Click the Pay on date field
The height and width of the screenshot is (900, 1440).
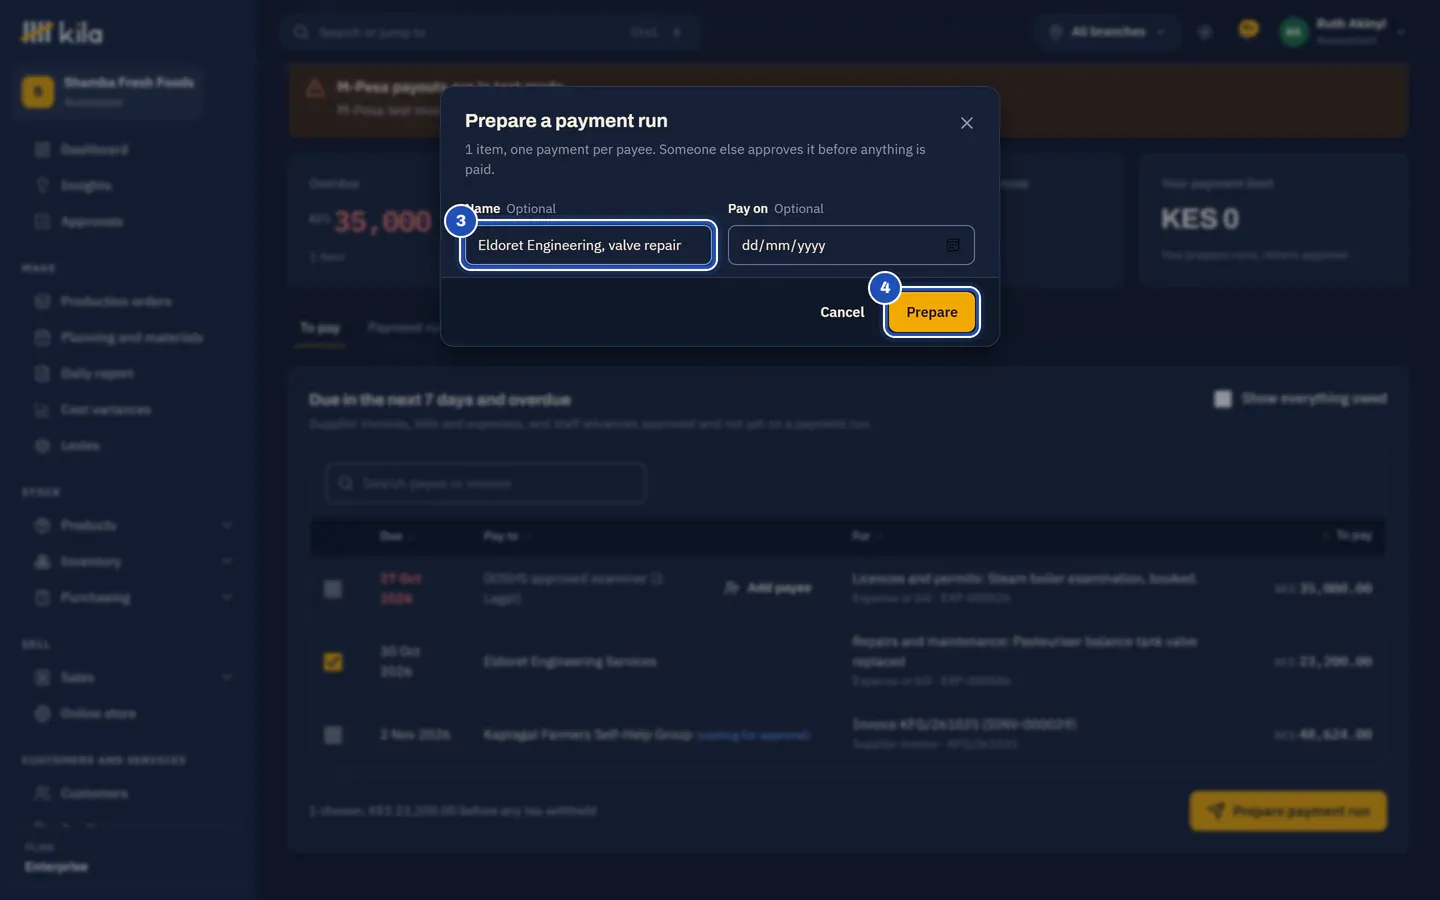(x=851, y=245)
